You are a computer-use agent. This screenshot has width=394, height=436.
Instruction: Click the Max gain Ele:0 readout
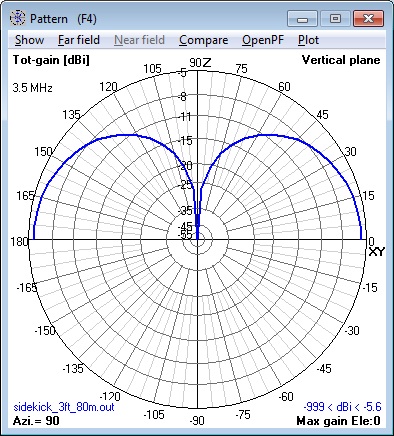click(x=338, y=421)
